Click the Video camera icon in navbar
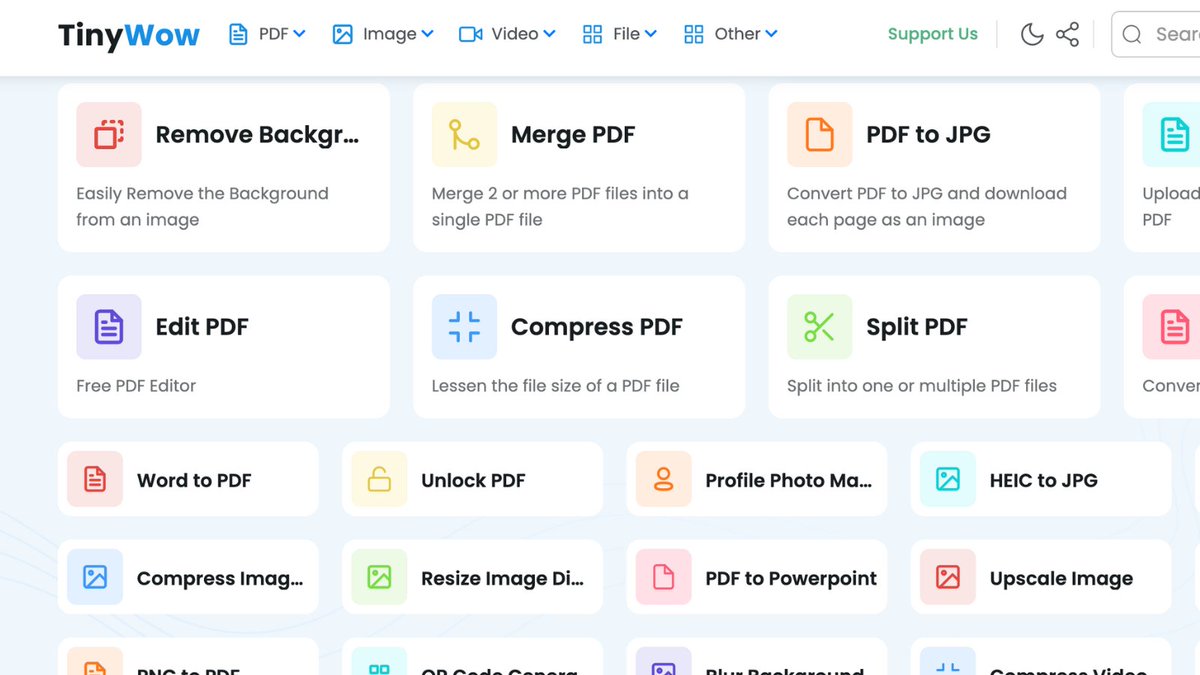The image size is (1200, 675). (x=470, y=35)
